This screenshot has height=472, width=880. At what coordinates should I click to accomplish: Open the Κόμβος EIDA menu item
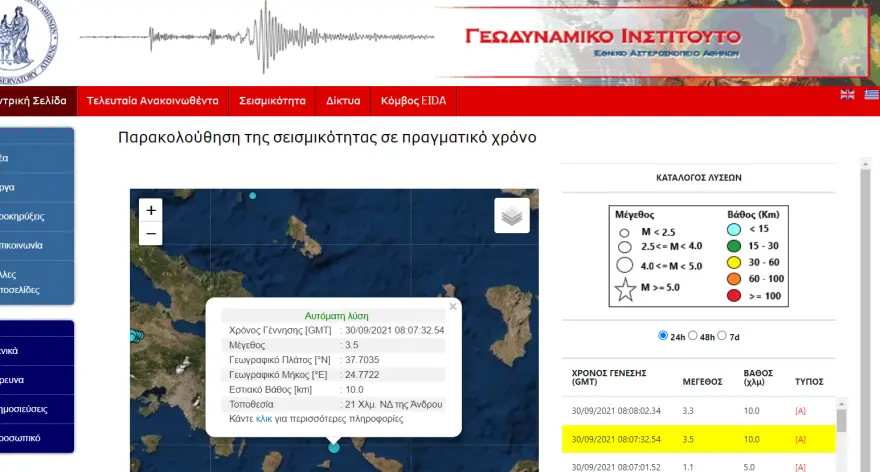[x=414, y=101]
